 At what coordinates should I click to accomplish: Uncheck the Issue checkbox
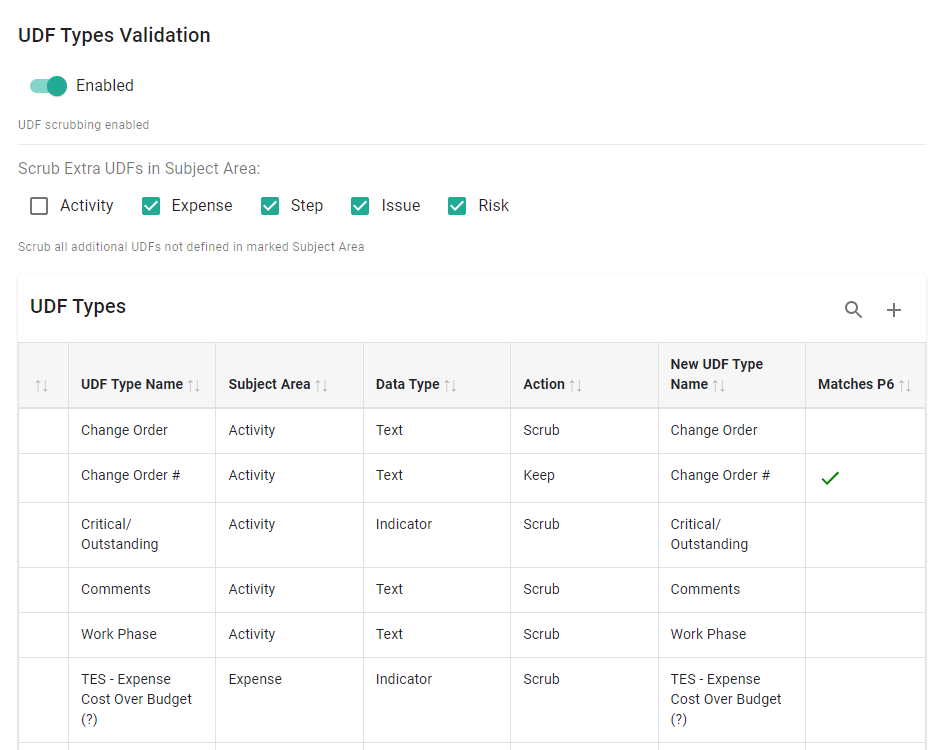tap(360, 206)
